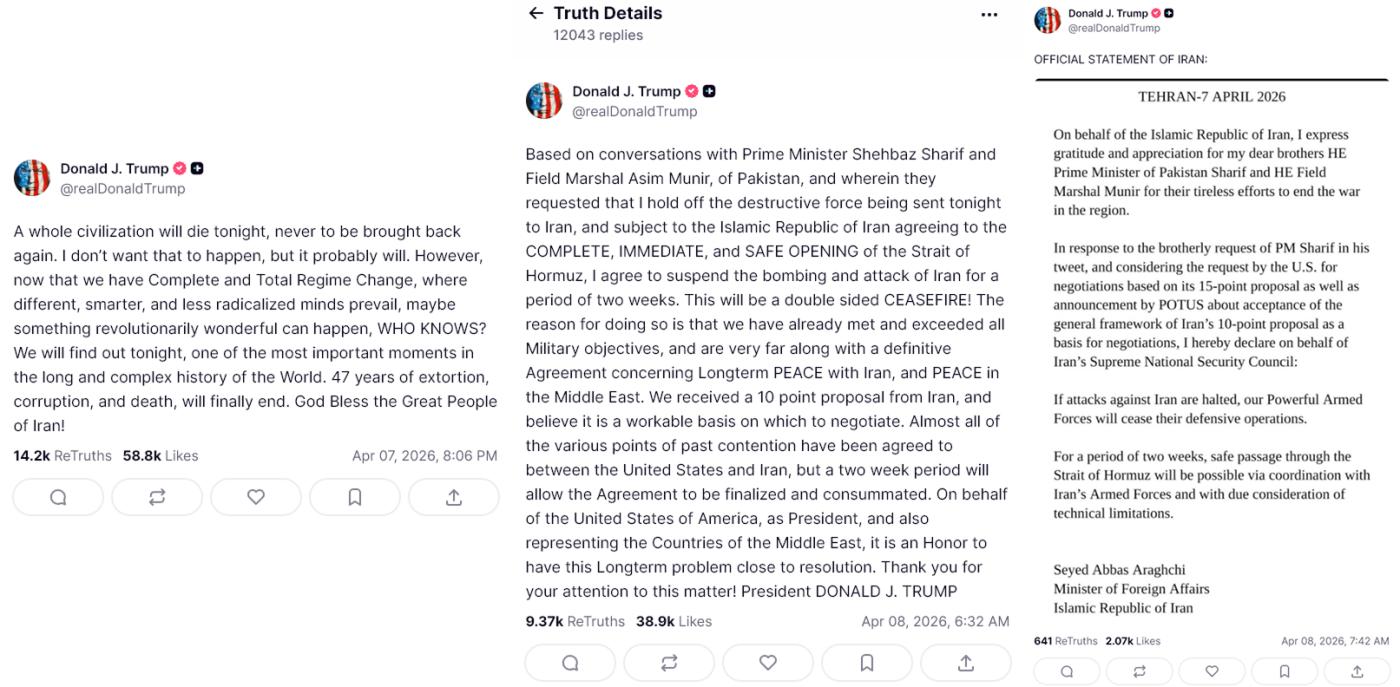Open the Tehran statement image attachment

point(1211,350)
